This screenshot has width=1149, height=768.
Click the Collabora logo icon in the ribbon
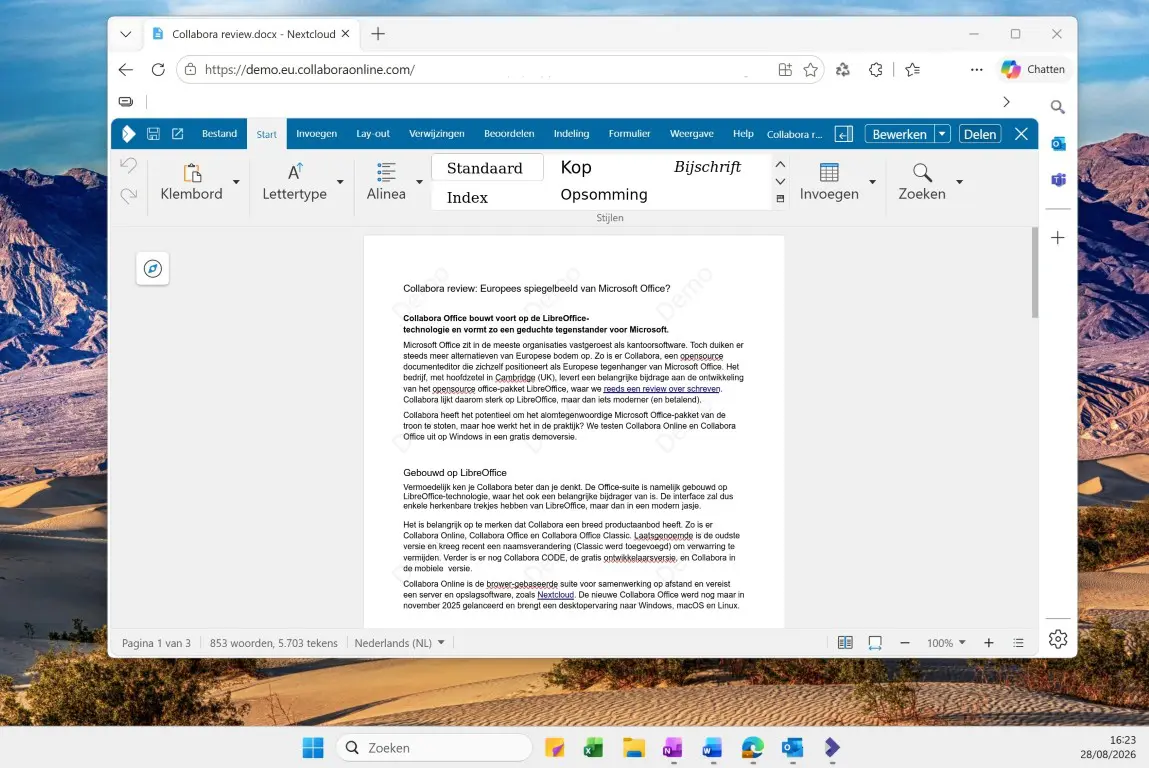point(128,133)
